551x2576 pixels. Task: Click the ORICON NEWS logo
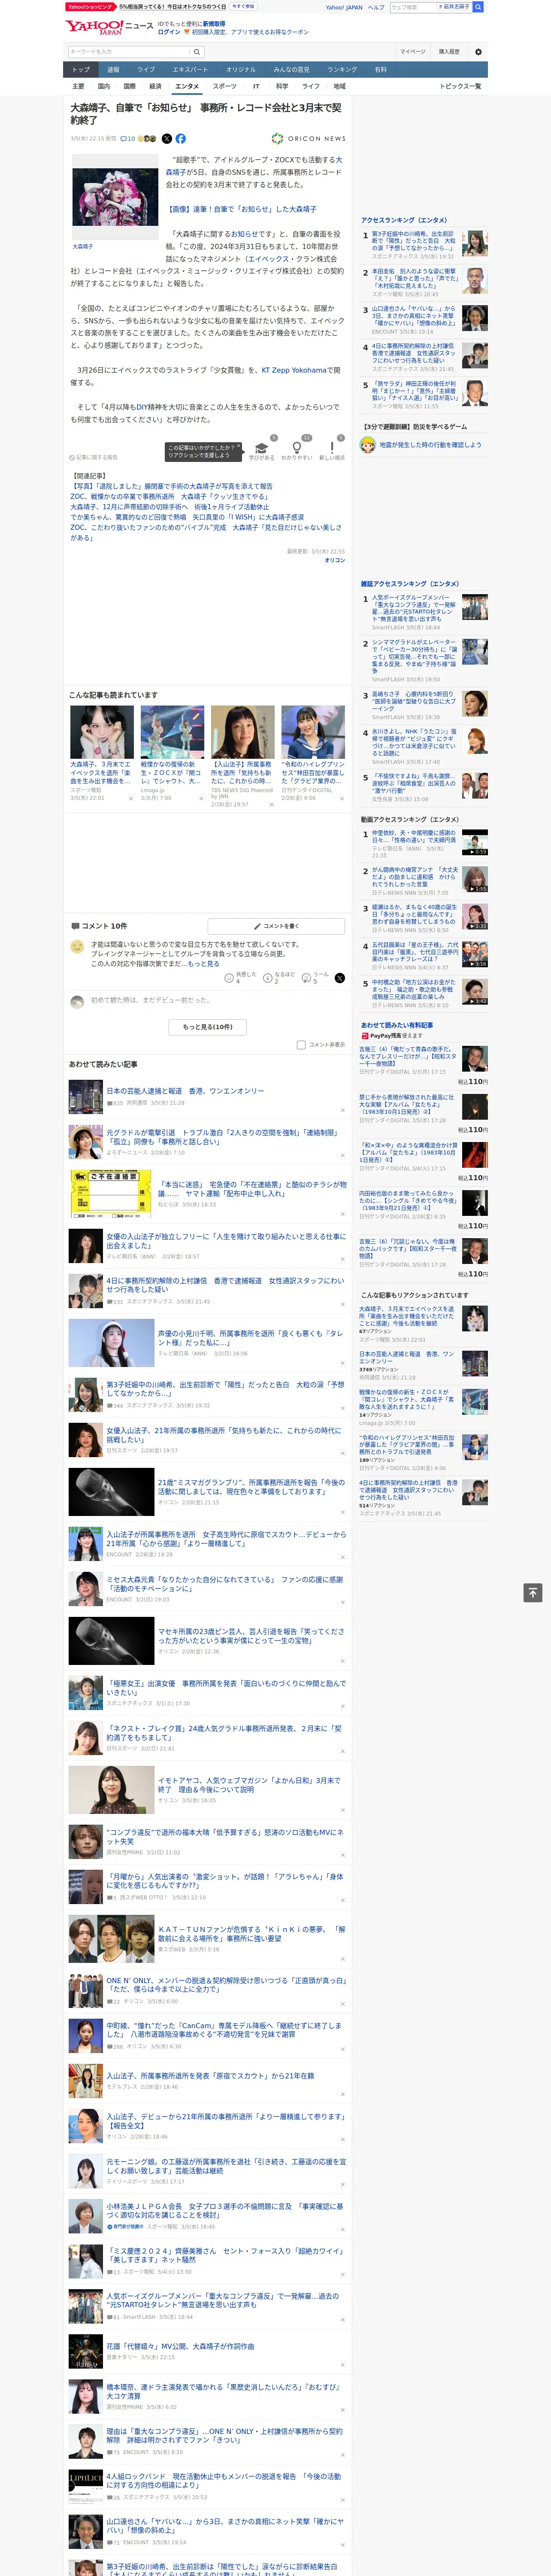[309, 139]
